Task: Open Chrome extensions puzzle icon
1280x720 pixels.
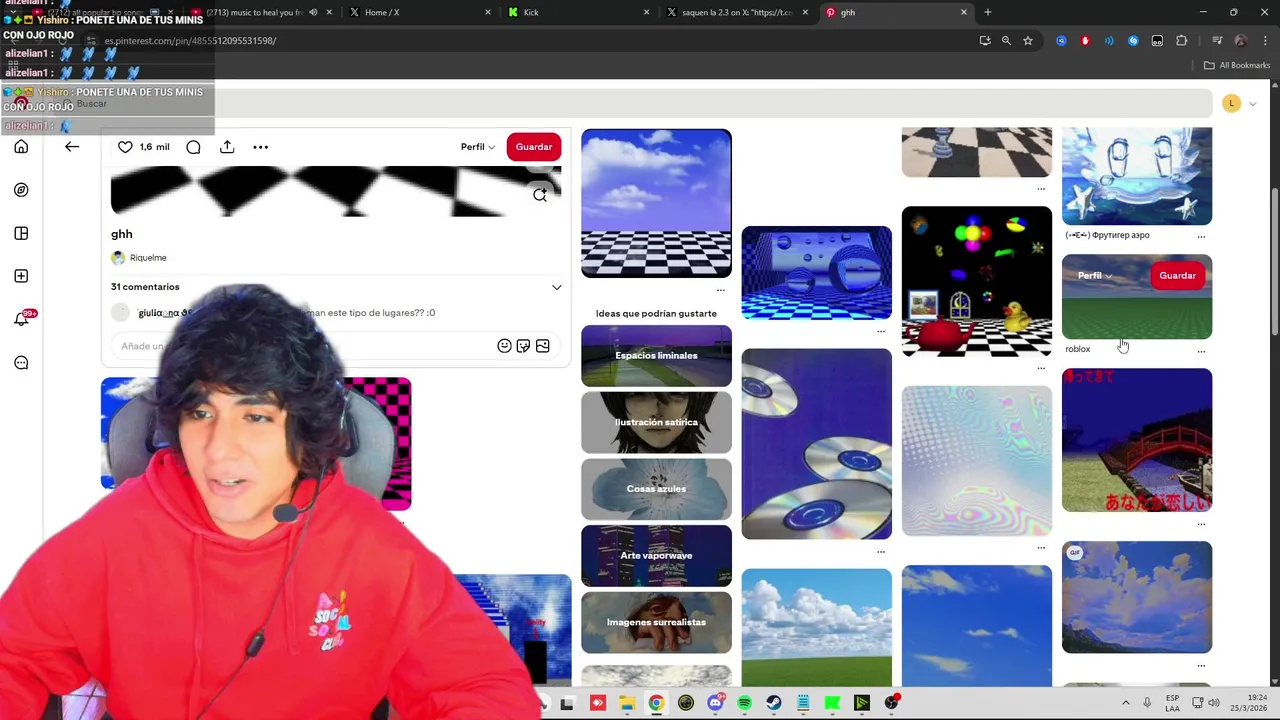Action: pos(1181,41)
